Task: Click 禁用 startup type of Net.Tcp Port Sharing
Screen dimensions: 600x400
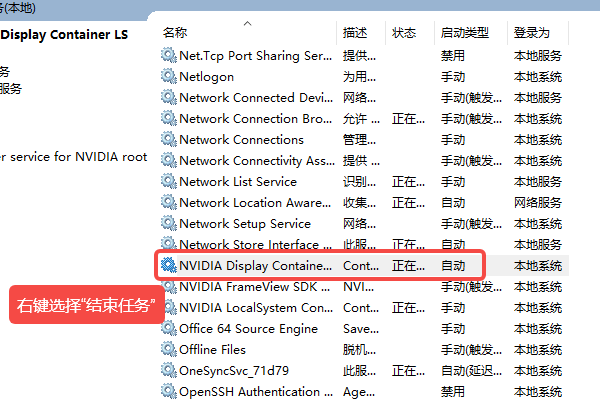Action: [x=453, y=56]
